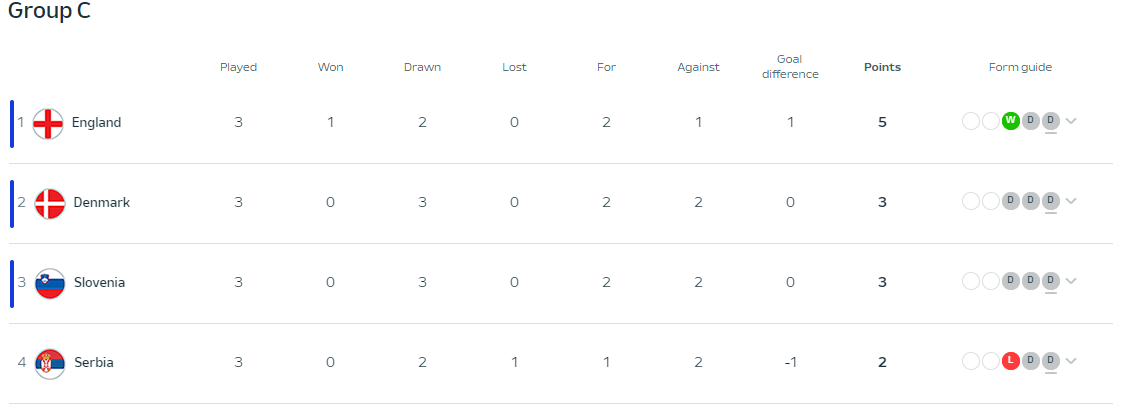Viewport: 1126px width, 417px height.
Task: Click Serbia's red L form badge
Action: (x=1011, y=360)
